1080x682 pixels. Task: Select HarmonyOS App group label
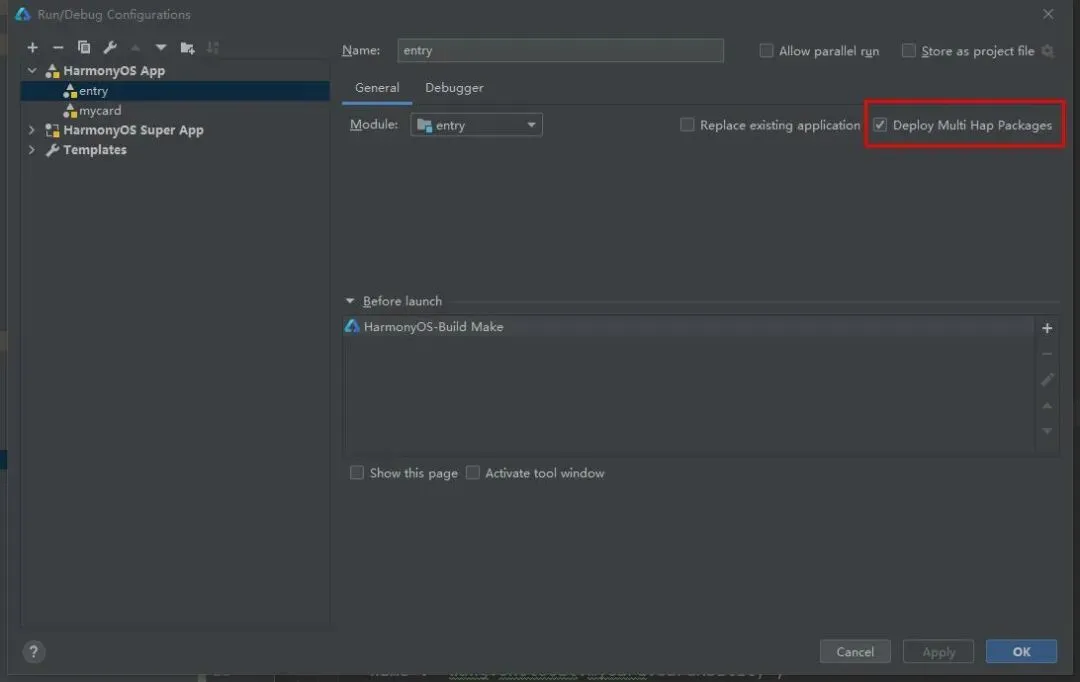click(x=114, y=70)
